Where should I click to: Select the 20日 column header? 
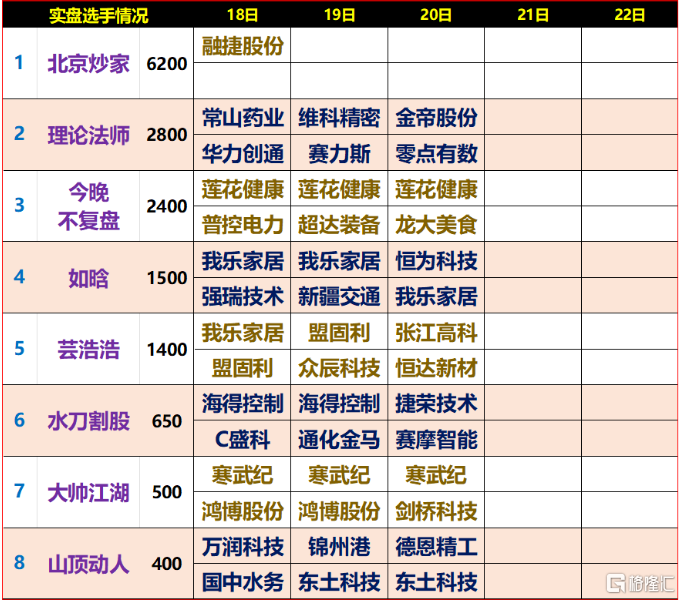(436, 15)
